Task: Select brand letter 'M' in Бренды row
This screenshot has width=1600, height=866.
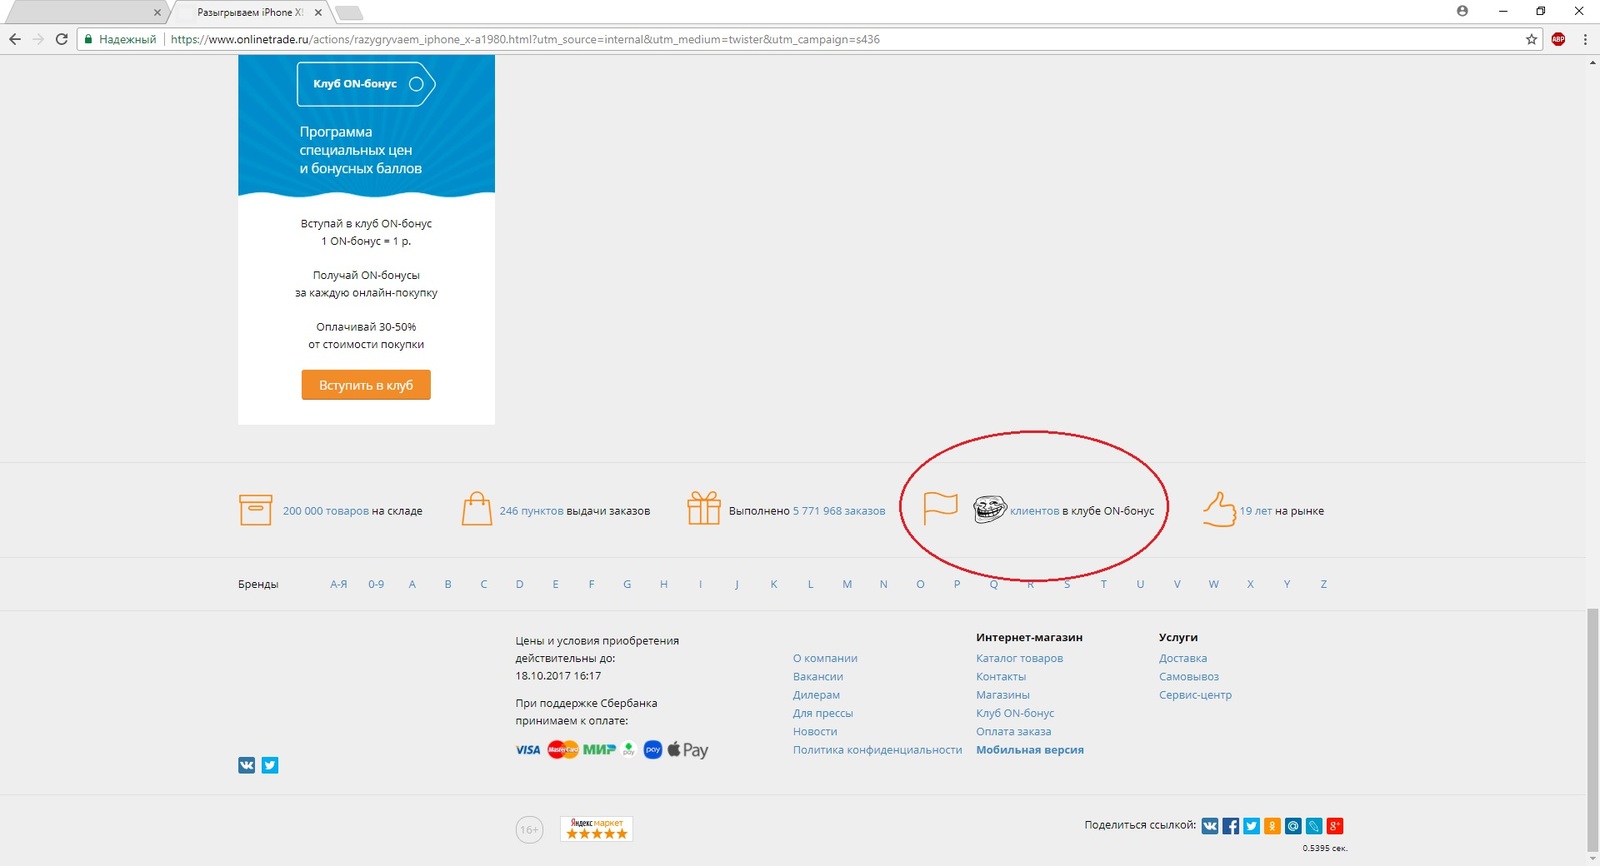Action: click(x=847, y=584)
